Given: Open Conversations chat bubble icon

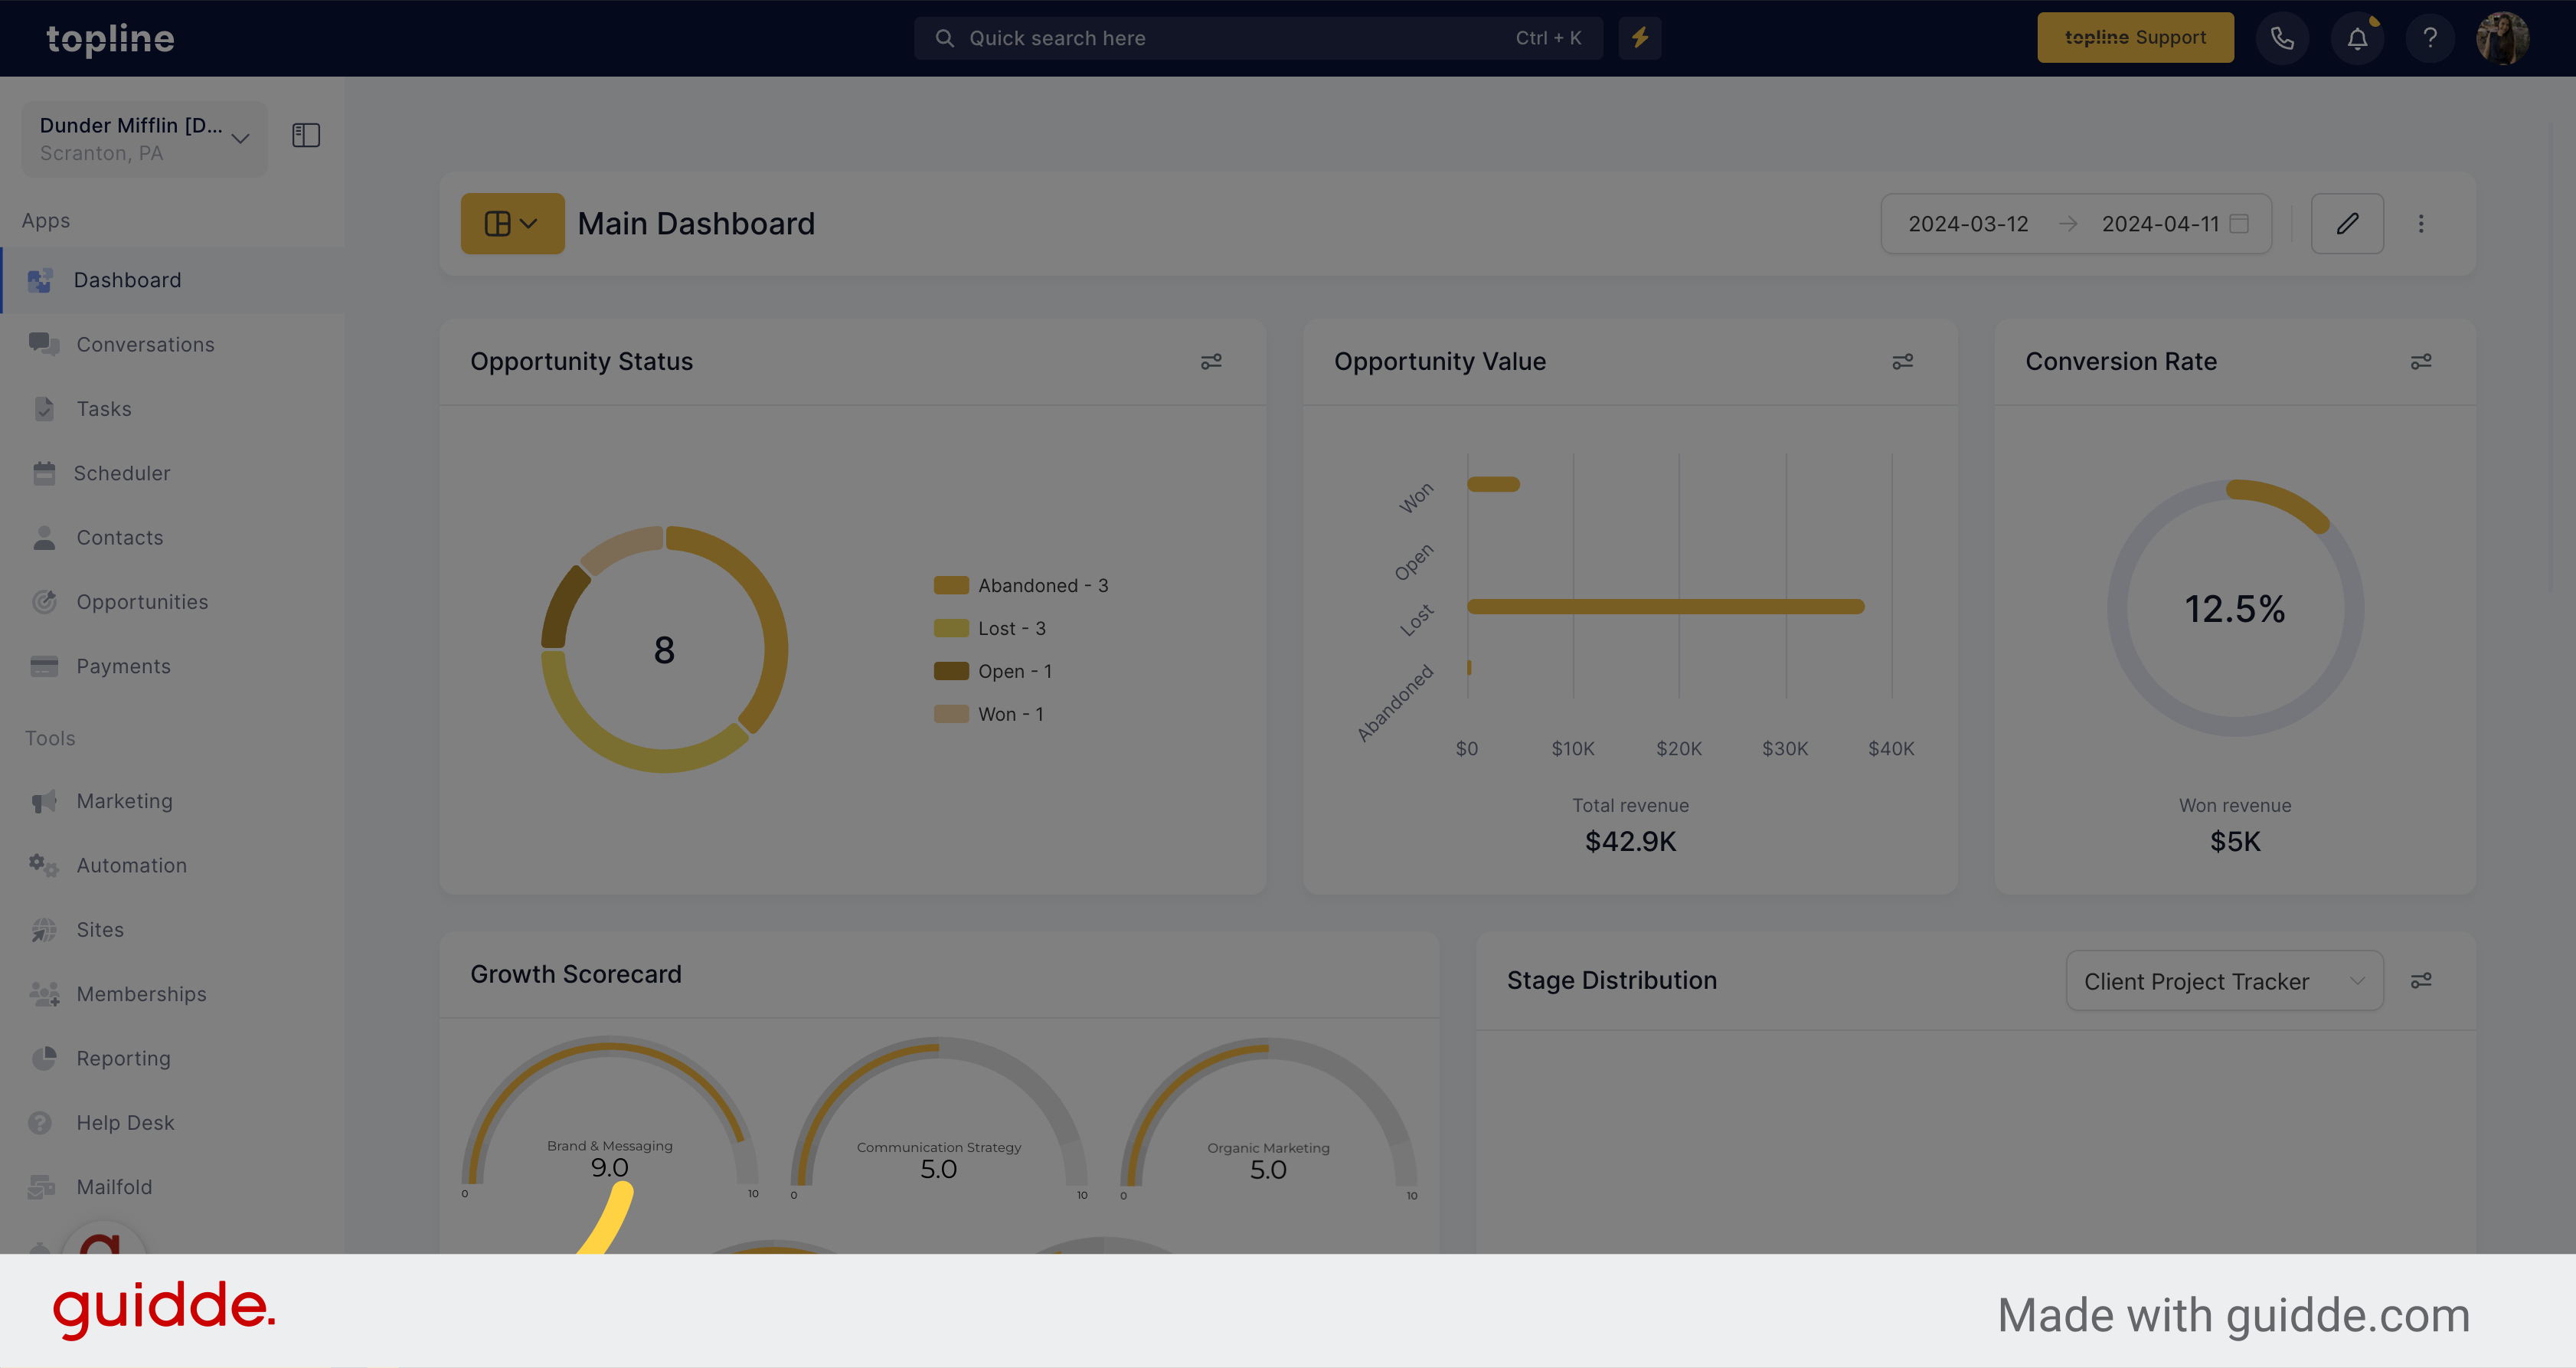Looking at the screenshot, I should [x=44, y=344].
